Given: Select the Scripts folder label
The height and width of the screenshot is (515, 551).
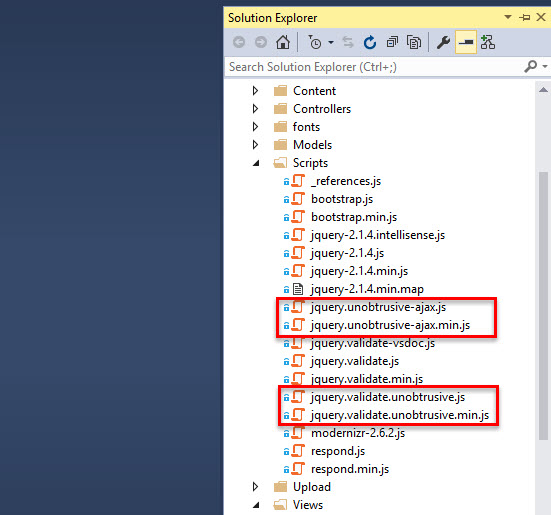Looking at the screenshot, I should pos(310,163).
